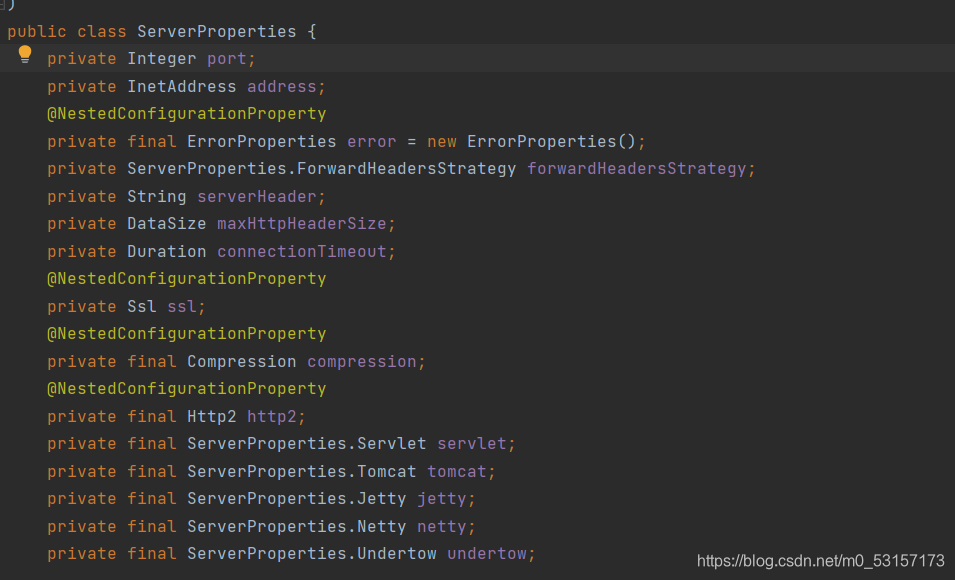The image size is (955, 580).
Task: Click the undertow field name
Action: click(487, 554)
